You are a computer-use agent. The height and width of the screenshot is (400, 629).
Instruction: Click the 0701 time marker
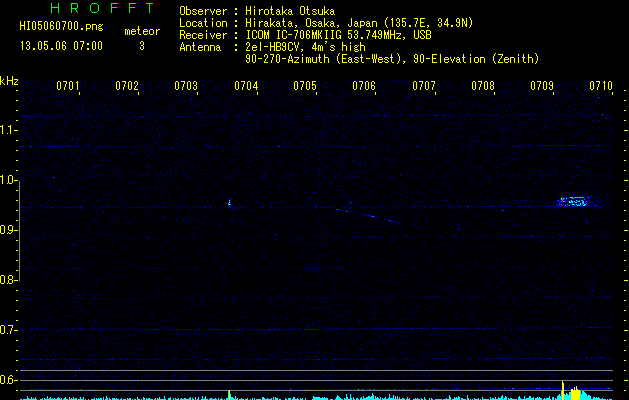67,86
